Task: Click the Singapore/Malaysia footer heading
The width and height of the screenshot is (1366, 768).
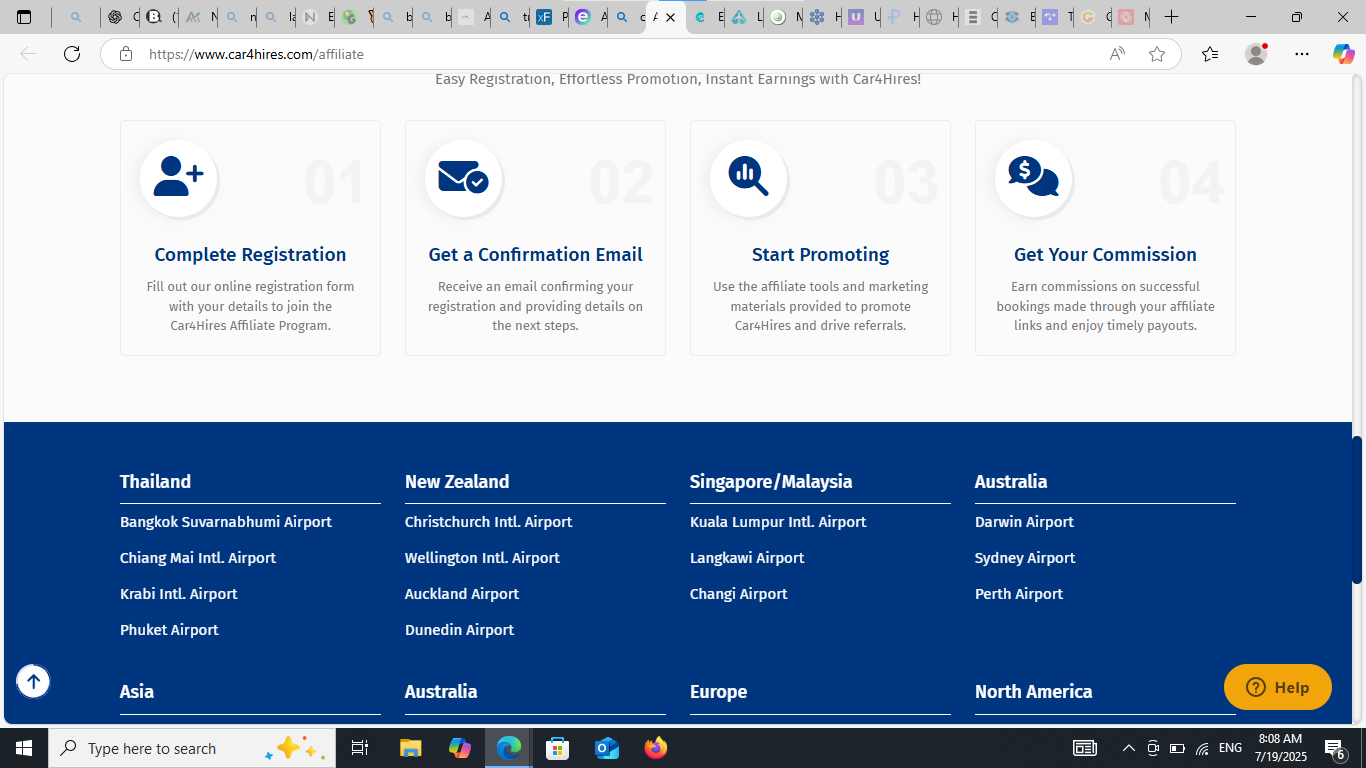Action: (x=771, y=482)
